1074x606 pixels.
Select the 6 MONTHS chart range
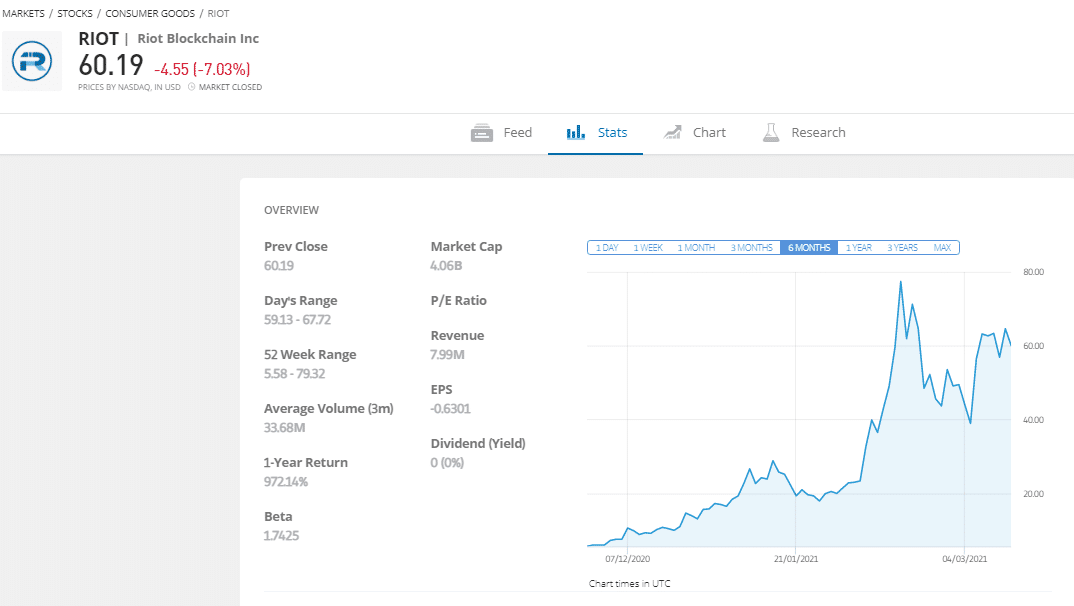(809, 248)
